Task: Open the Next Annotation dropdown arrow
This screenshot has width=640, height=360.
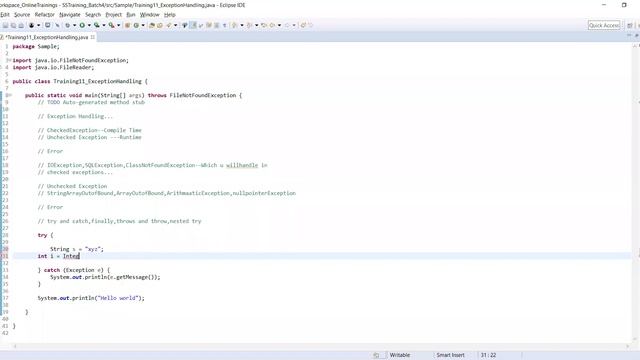Action: (x=242, y=25)
